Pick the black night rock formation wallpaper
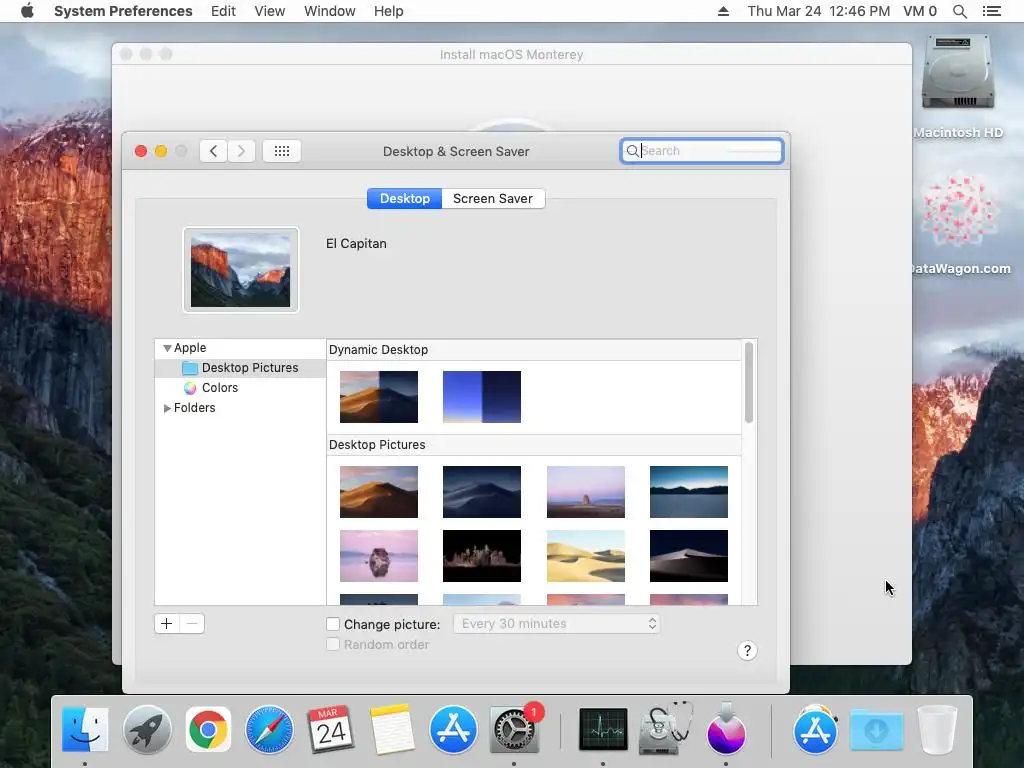 coord(482,556)
